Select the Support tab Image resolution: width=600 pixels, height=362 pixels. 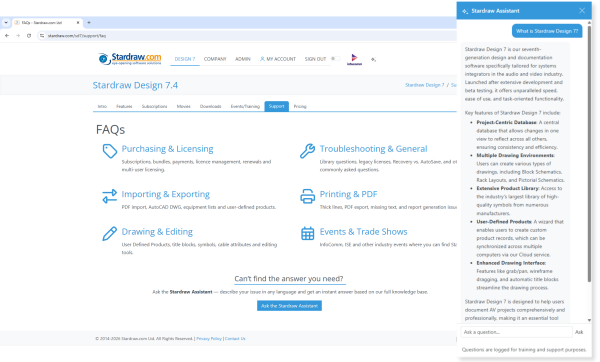[276, 106]
